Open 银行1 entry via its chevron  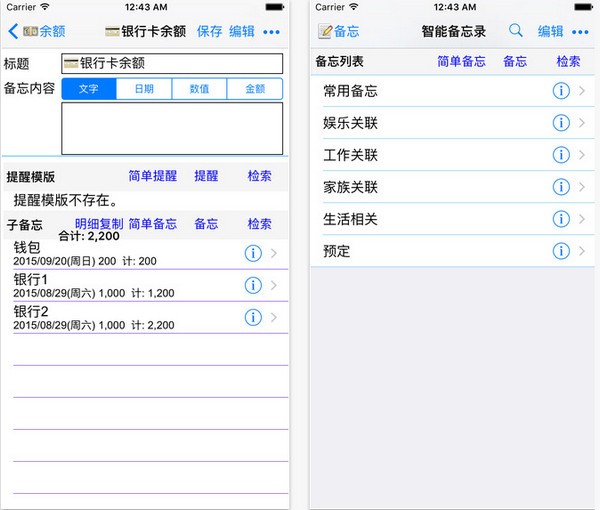[x=274, y=285]
